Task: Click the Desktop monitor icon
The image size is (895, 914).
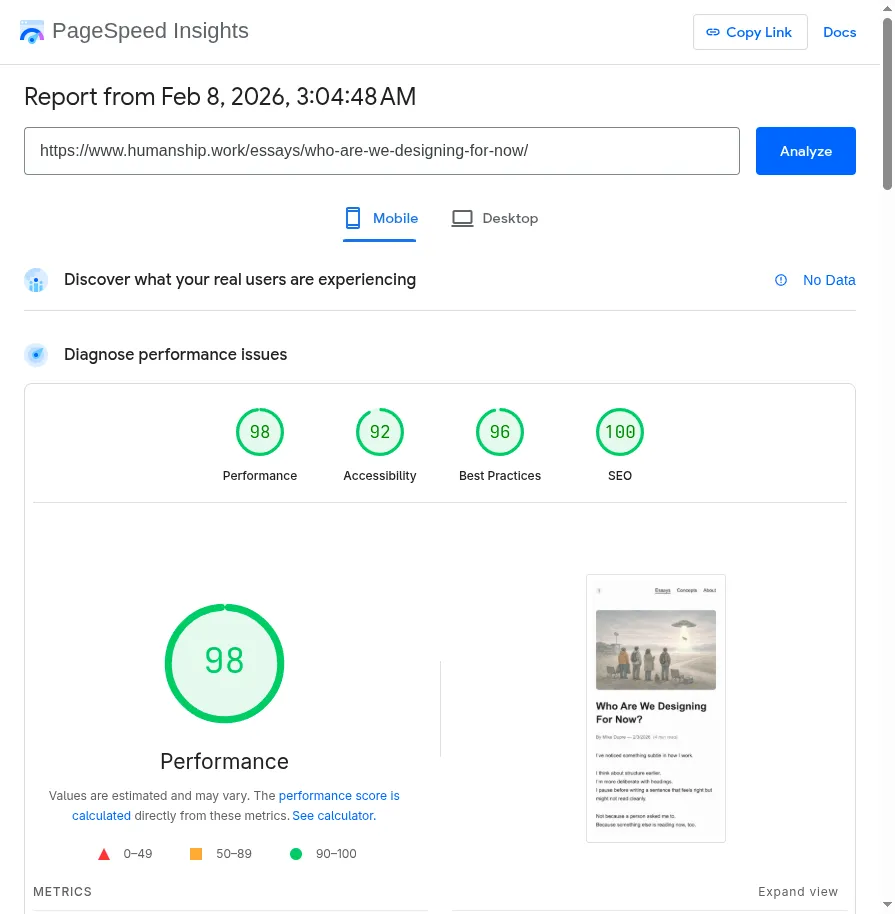Action: tap(462, 218)
